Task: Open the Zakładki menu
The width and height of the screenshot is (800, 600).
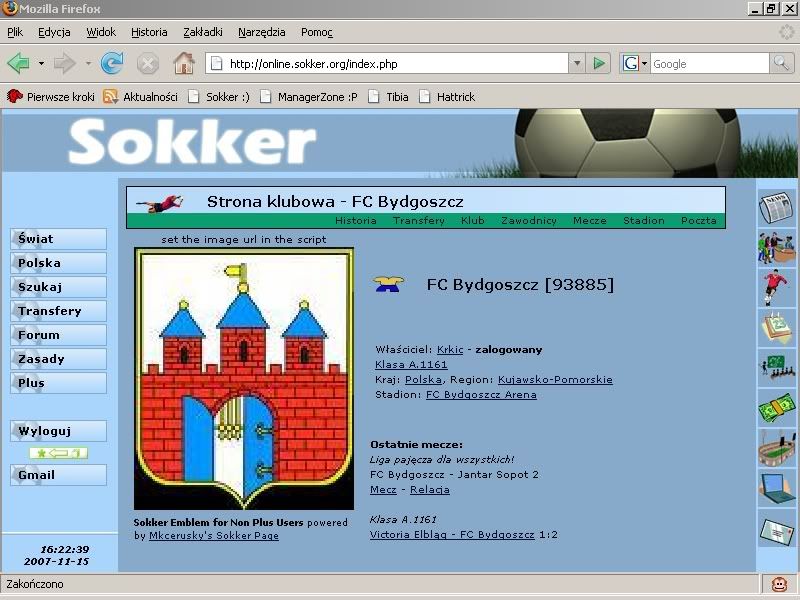Action: click(x=203, y=32)
